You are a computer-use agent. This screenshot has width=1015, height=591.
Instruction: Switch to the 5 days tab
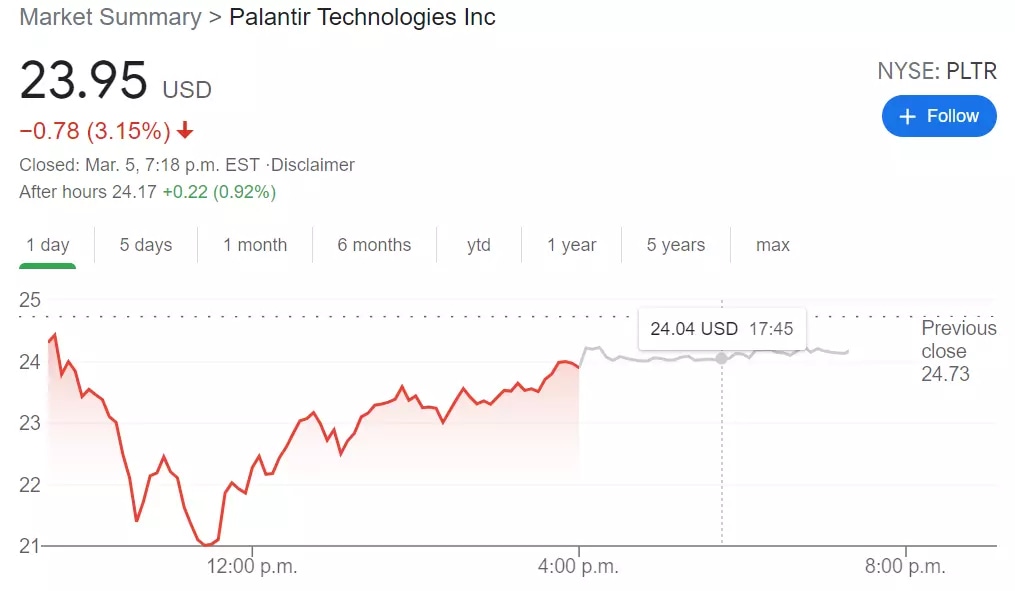[146, 245]
